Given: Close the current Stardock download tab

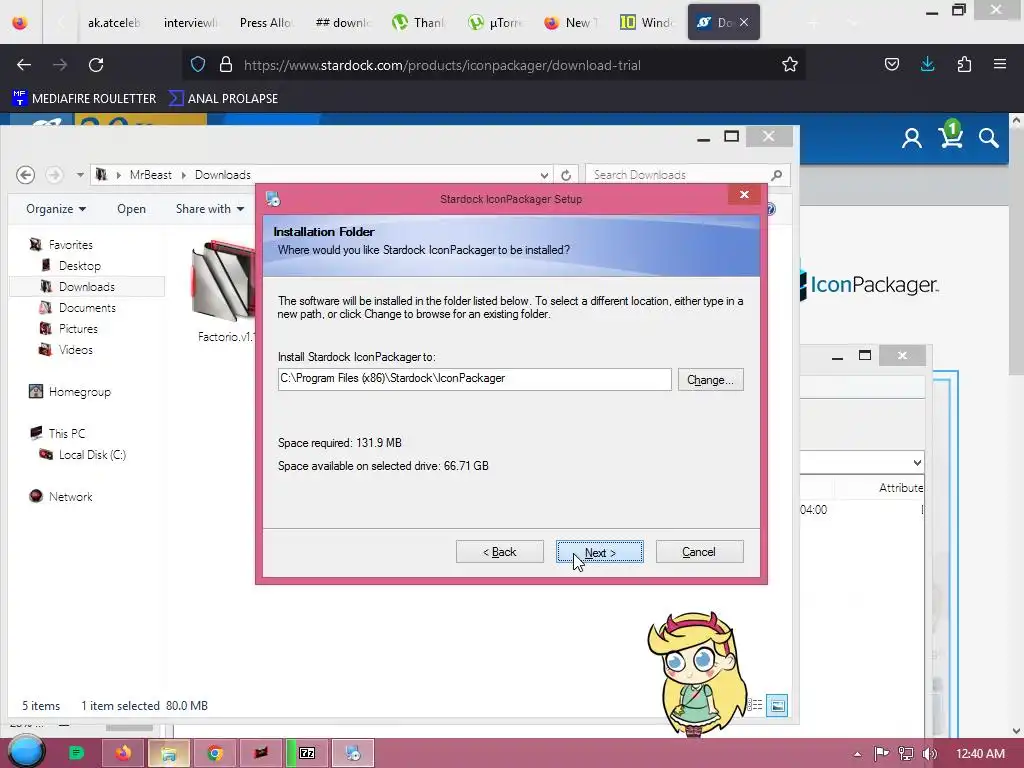Looking at the screenshot, I should tap(744, 22).
